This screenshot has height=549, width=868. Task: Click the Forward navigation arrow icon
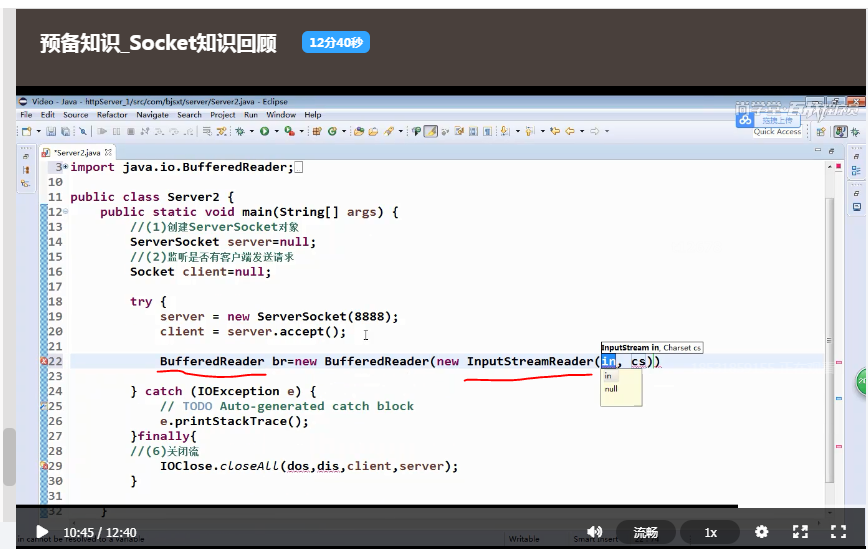(x=595, y=131)
